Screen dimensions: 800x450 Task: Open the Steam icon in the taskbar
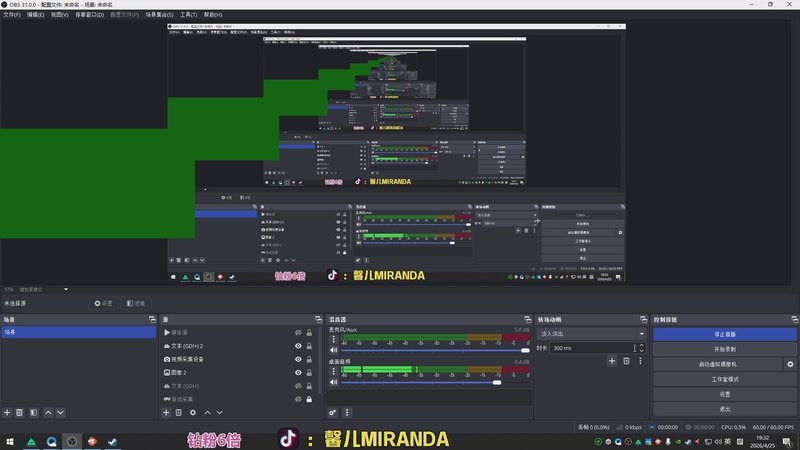click(x=113, y=442)
